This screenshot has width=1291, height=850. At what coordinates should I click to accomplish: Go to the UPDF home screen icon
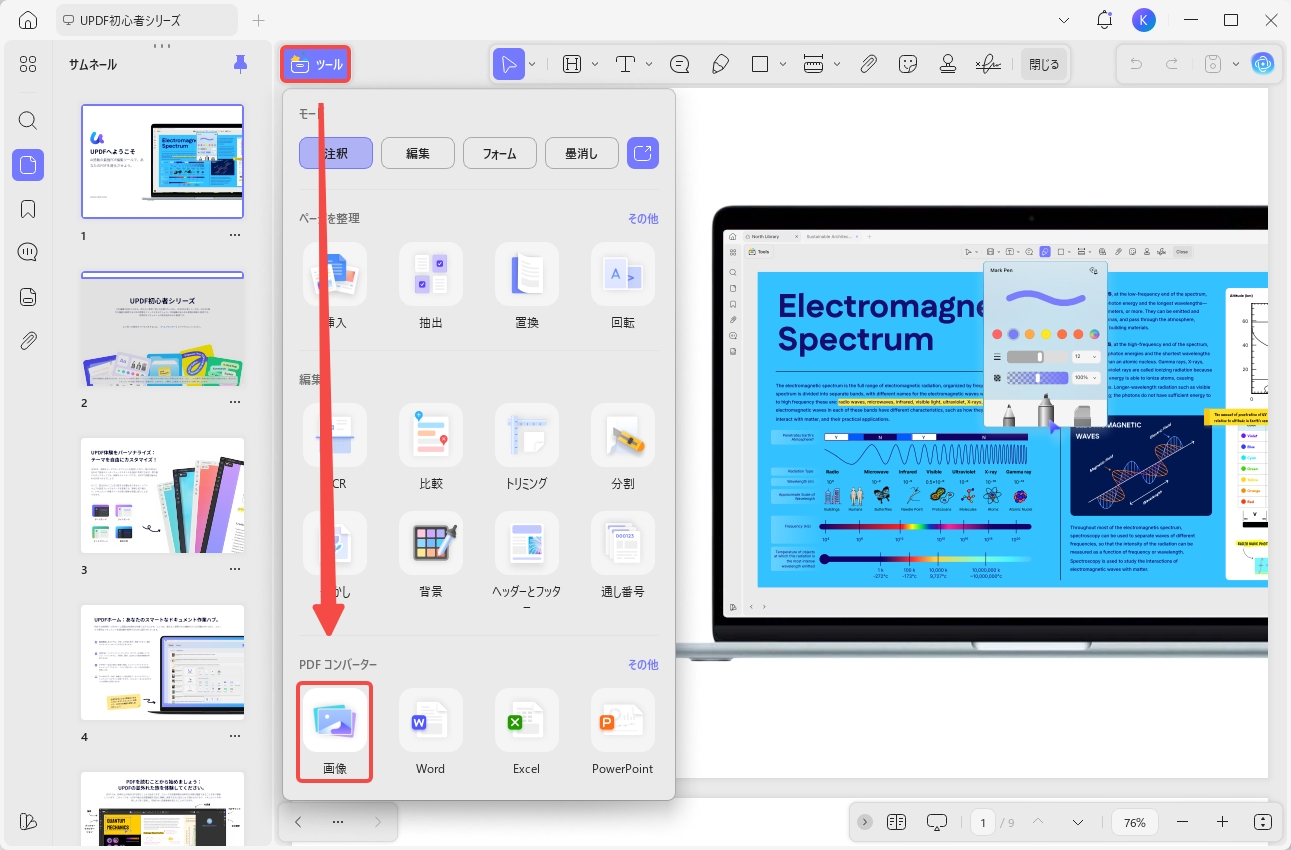pos(28,20)
